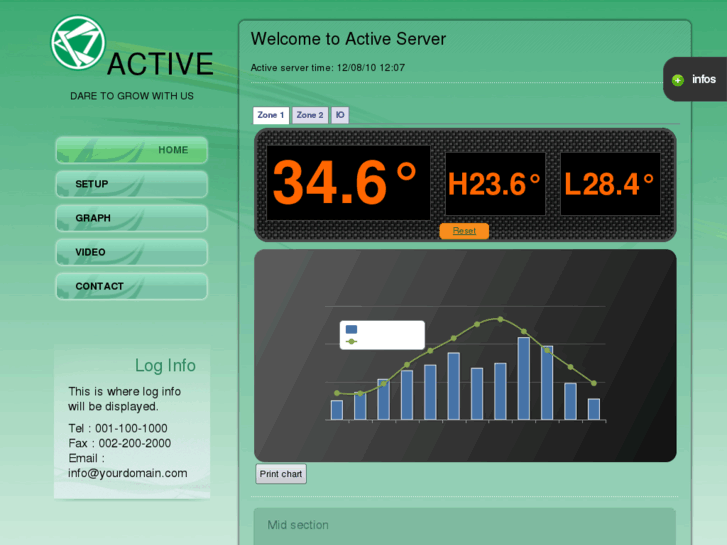Click the chart legend box

pyautogui.click(x=382, y=335)
